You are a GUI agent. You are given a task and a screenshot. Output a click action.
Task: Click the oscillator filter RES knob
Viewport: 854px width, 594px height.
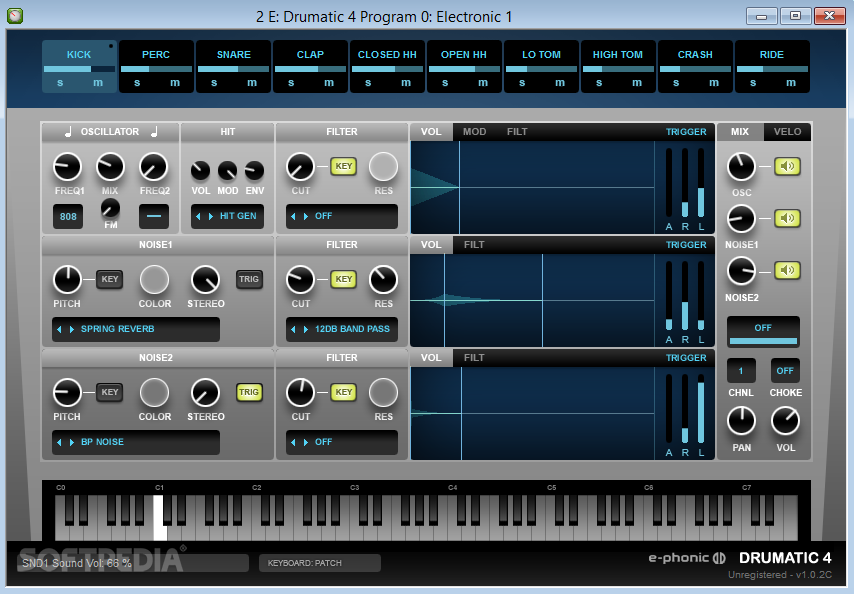383,167
